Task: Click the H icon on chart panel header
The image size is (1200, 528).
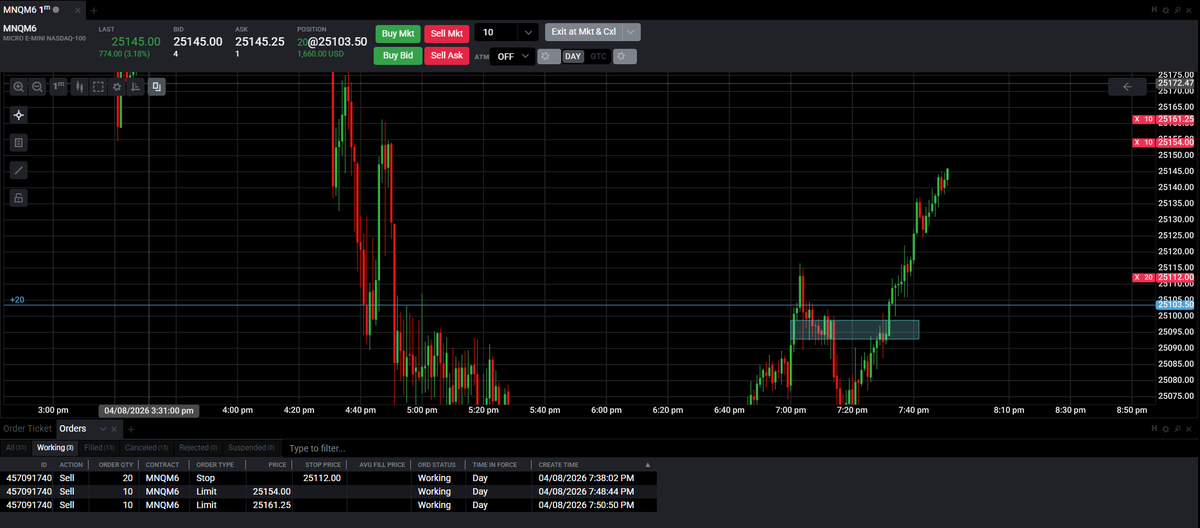Action: pyautogui.click(x=1155, y=9)
